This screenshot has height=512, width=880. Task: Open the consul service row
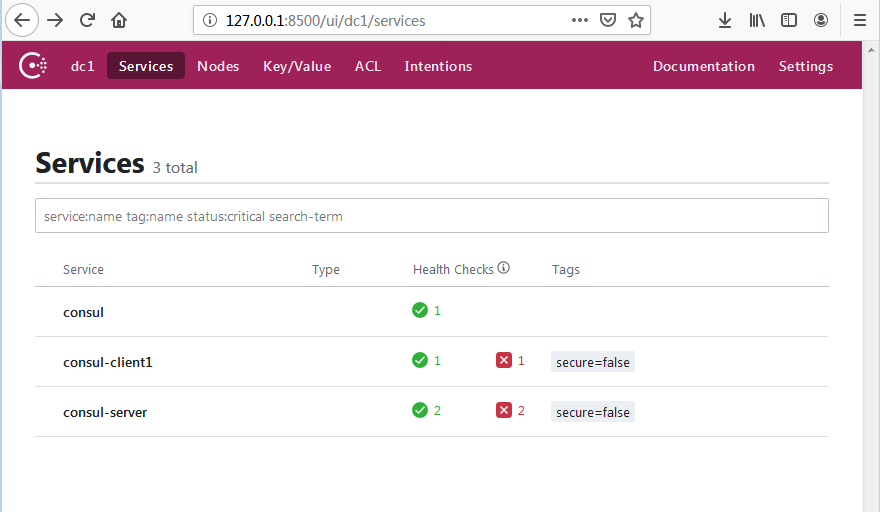tap(432, 312)
